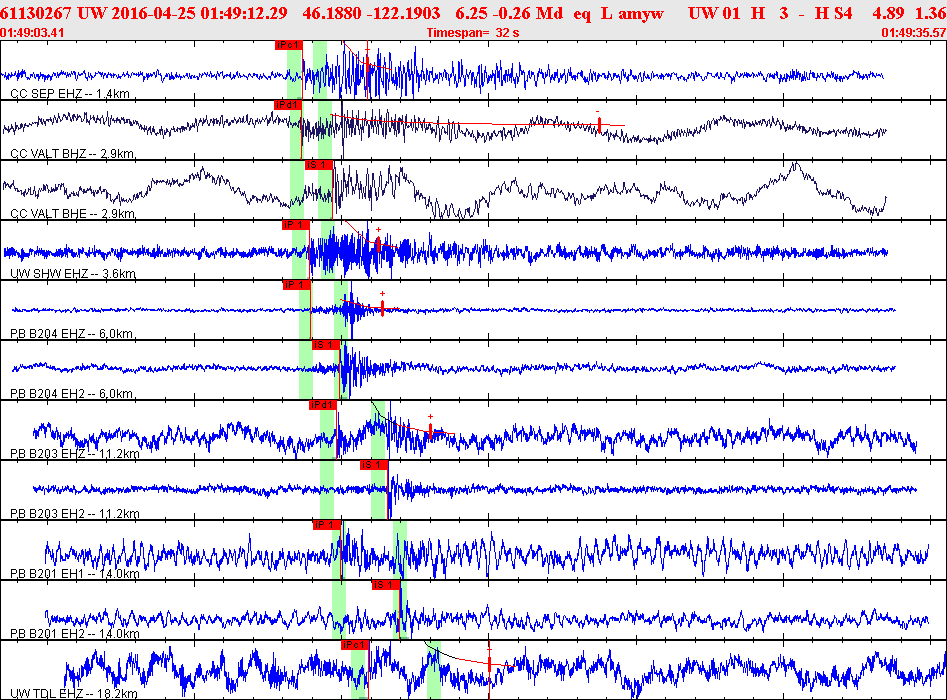947x700 pixels.
Task: Select the PB B203 EH2 -- 11.2km label
Action: tap(75, 513)
